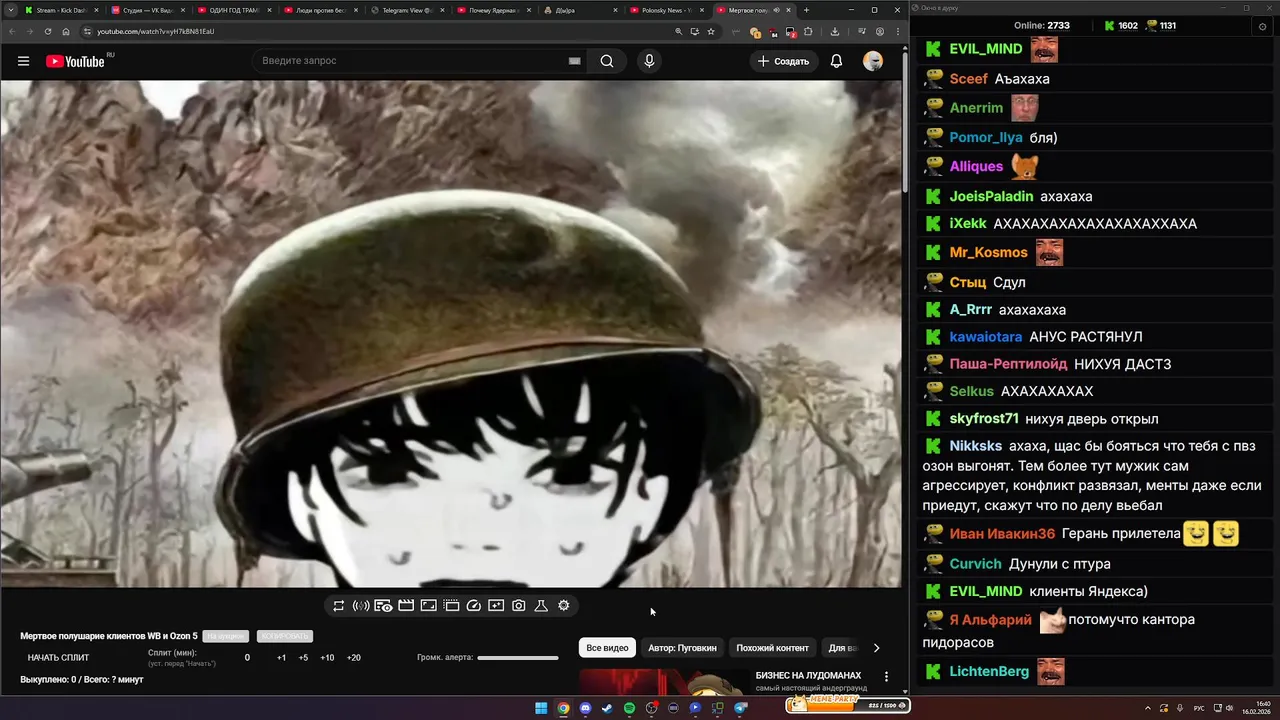This screenshot has width=1280, height=720.
Task: Open YouTube notifications bell
Action: 836,61
